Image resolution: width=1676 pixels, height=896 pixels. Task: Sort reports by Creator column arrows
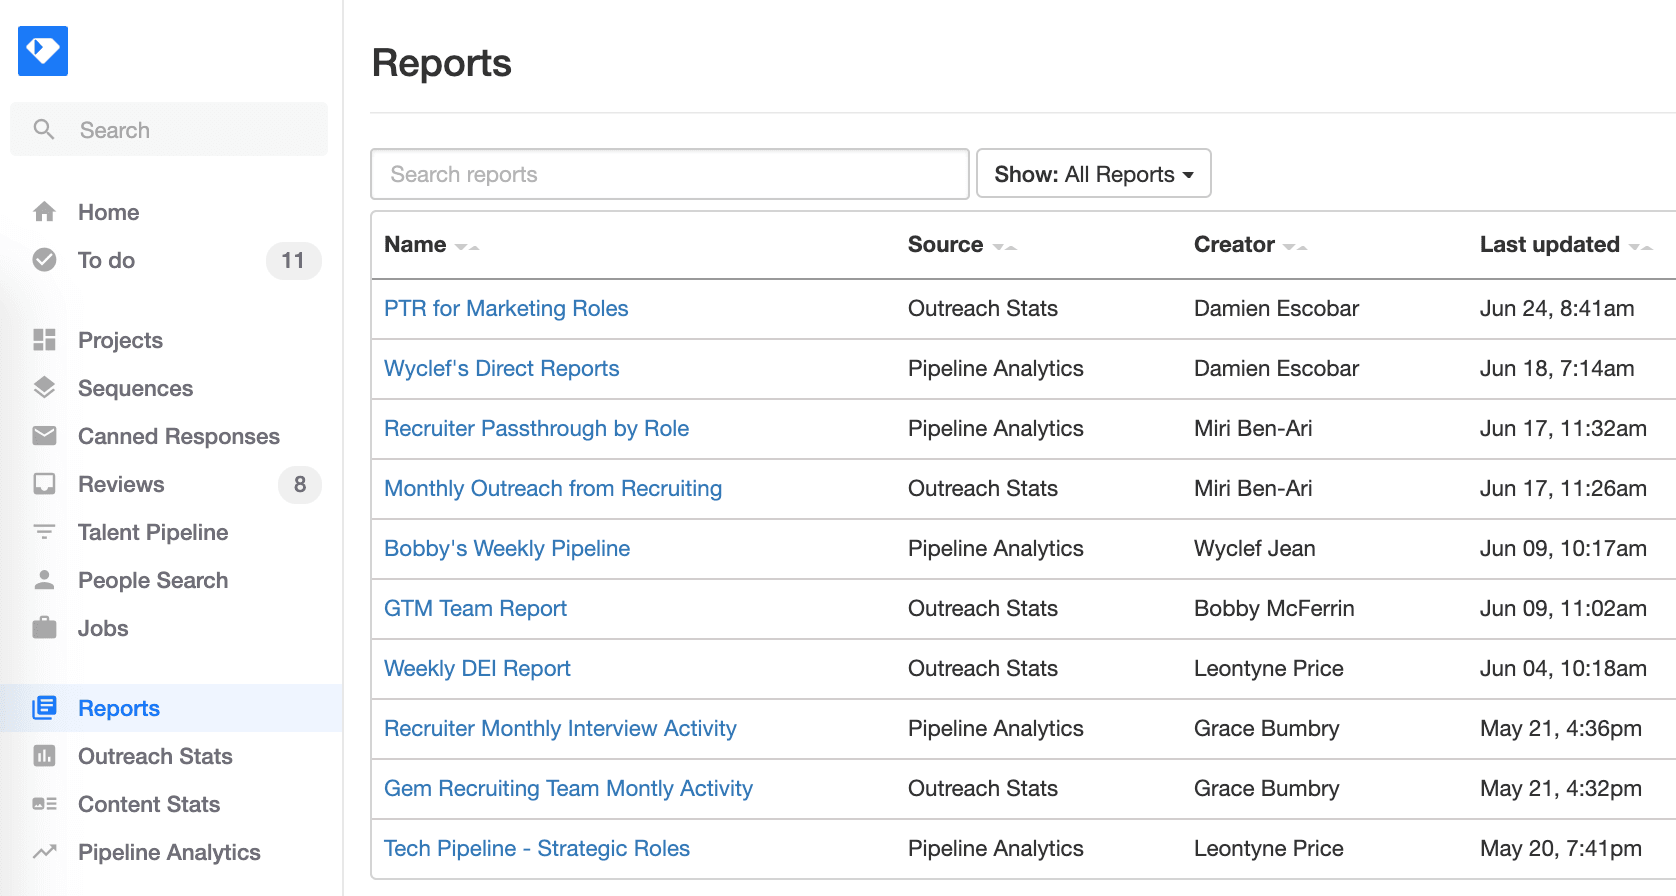point(1295,246)
